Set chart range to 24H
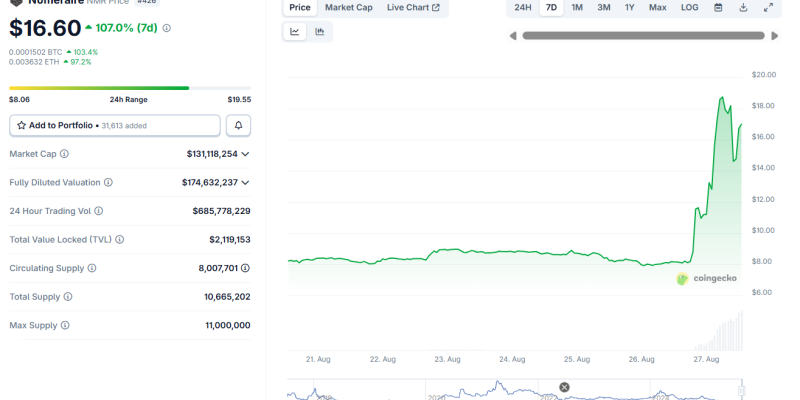The width and height of the screenshot is (800, 400). pyautogui.click(x=523, y=8)
